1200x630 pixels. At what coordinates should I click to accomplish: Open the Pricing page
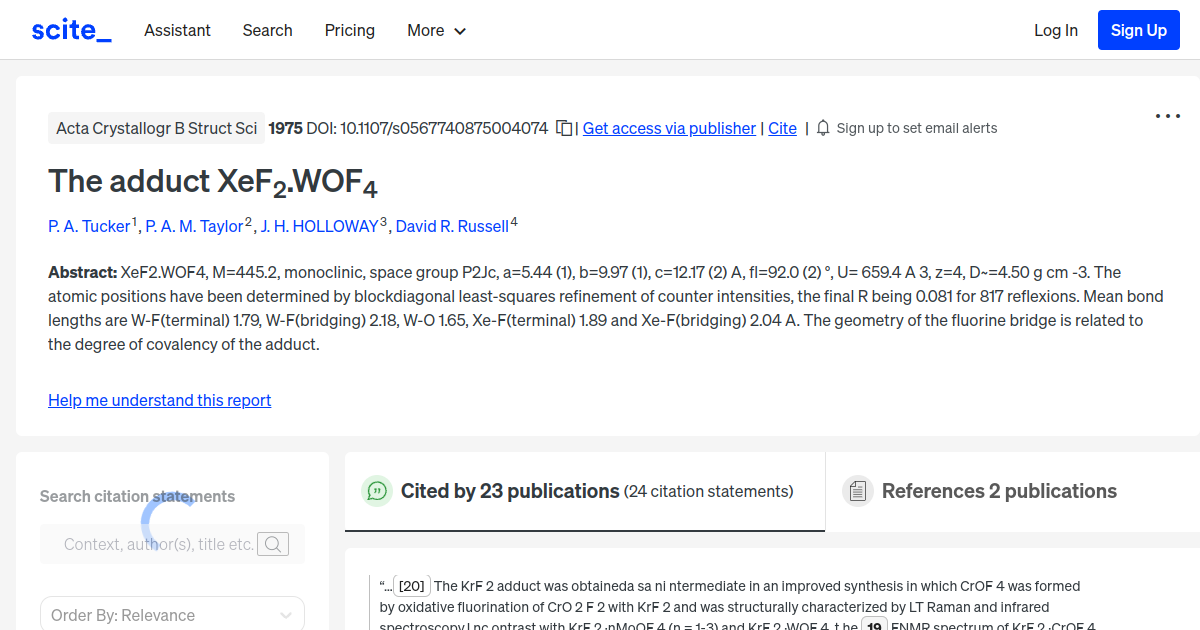tap(349, 30)
